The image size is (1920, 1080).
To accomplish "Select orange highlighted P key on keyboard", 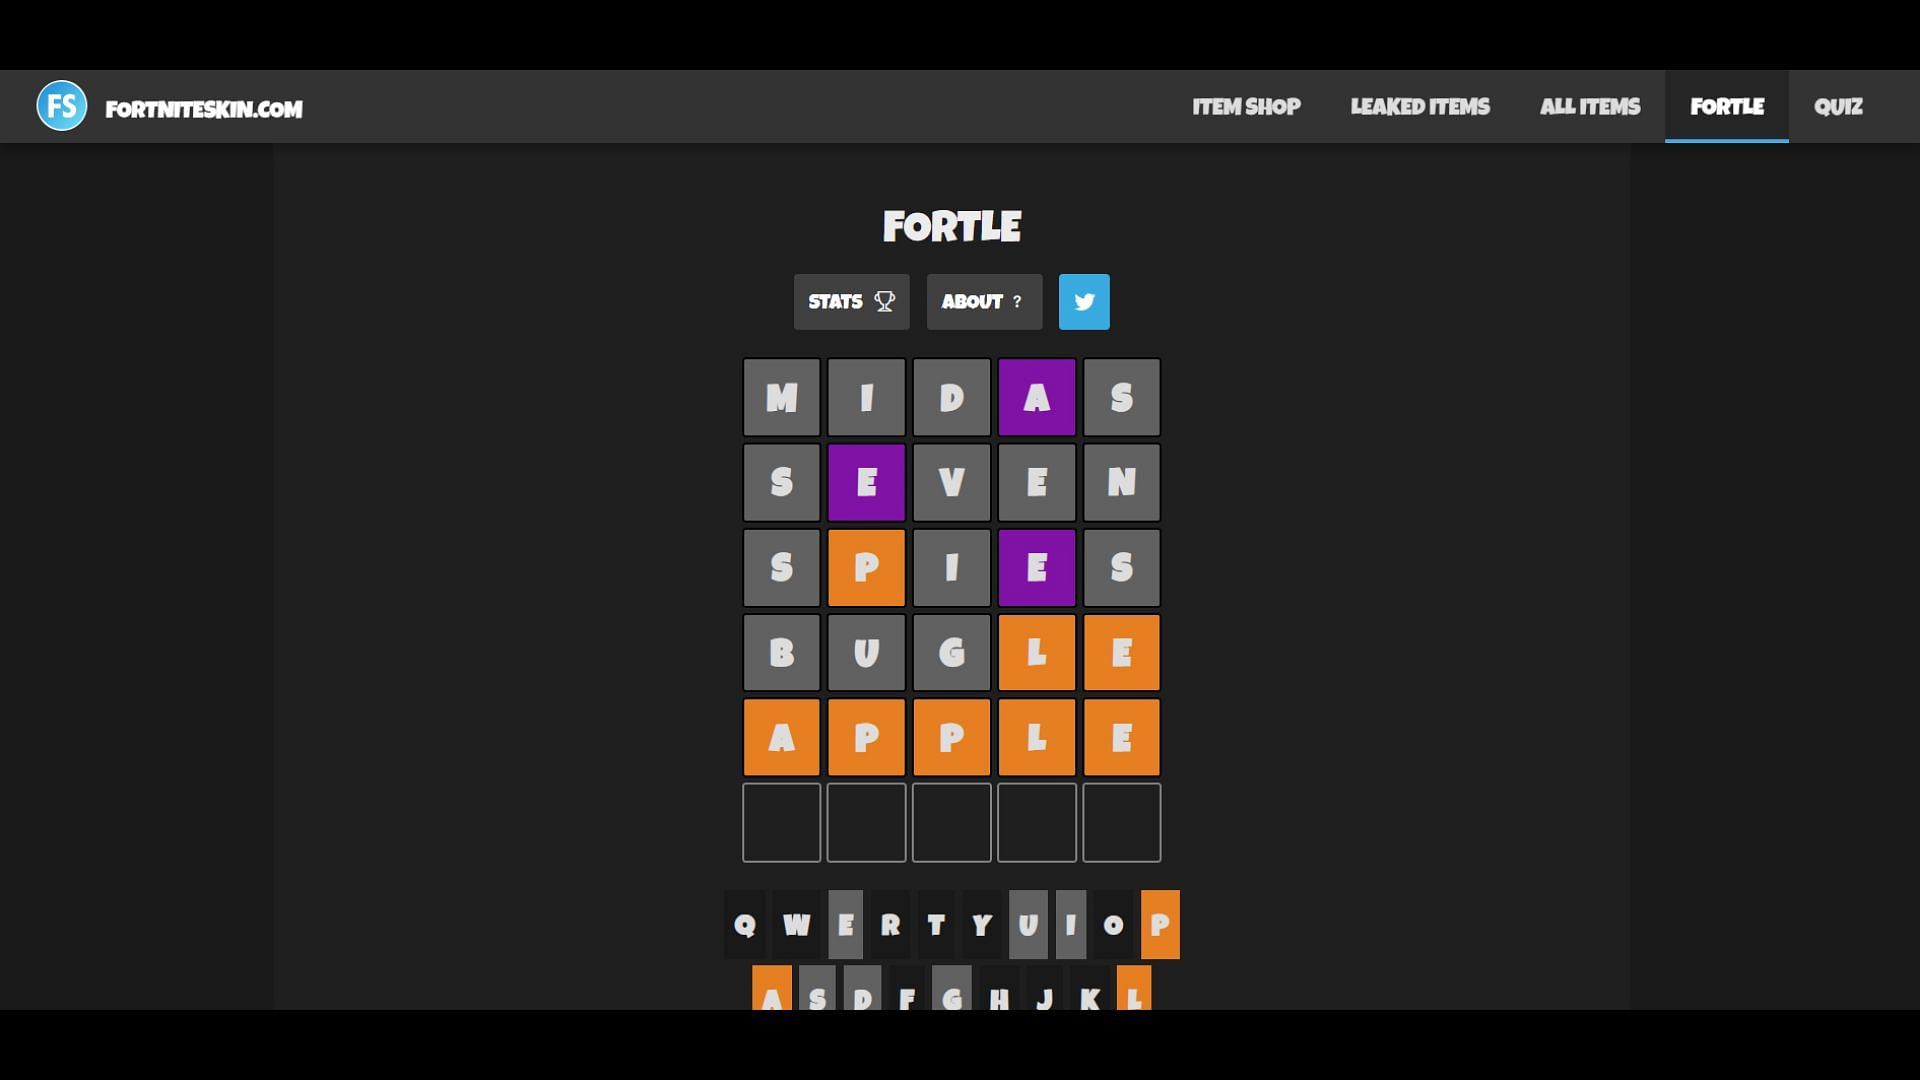I will pyautogui.click(x=1159, y=923).
